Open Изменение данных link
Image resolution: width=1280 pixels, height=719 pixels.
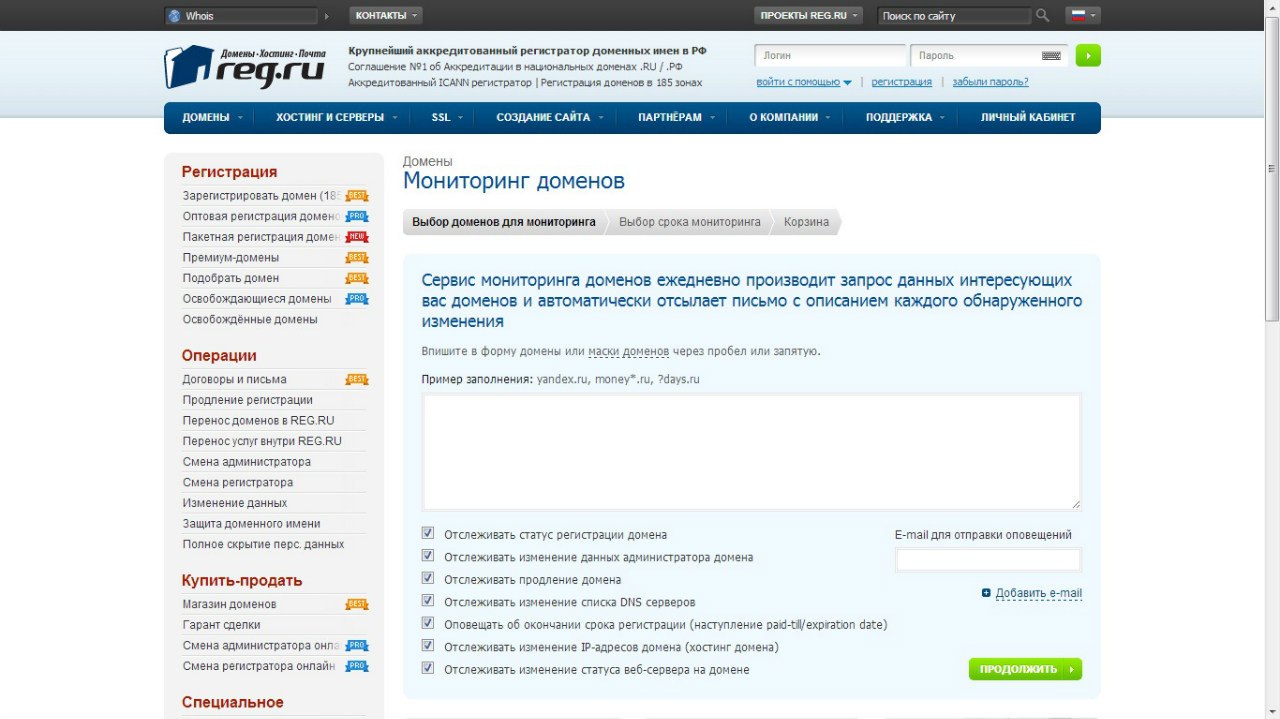[234, 503]
